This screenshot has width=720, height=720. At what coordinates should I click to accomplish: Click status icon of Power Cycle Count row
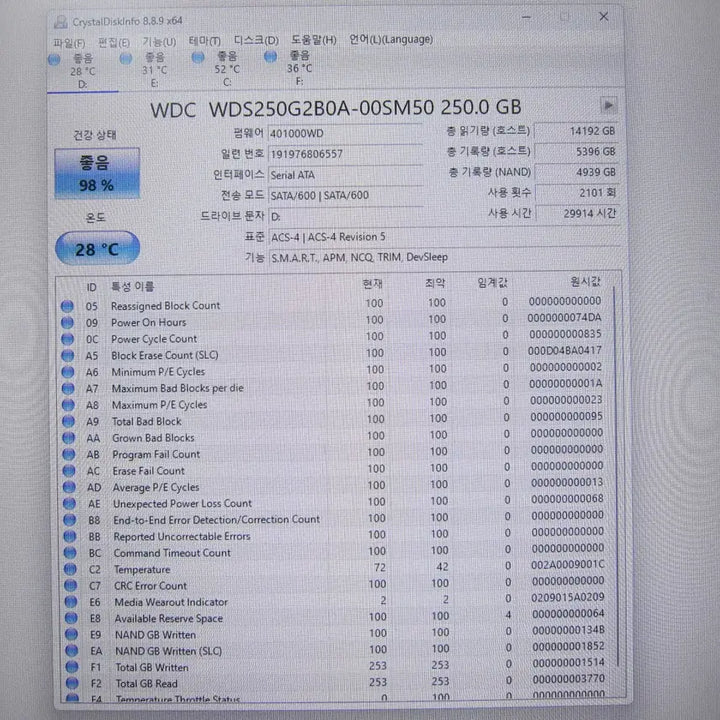click(x=68, y=339)
